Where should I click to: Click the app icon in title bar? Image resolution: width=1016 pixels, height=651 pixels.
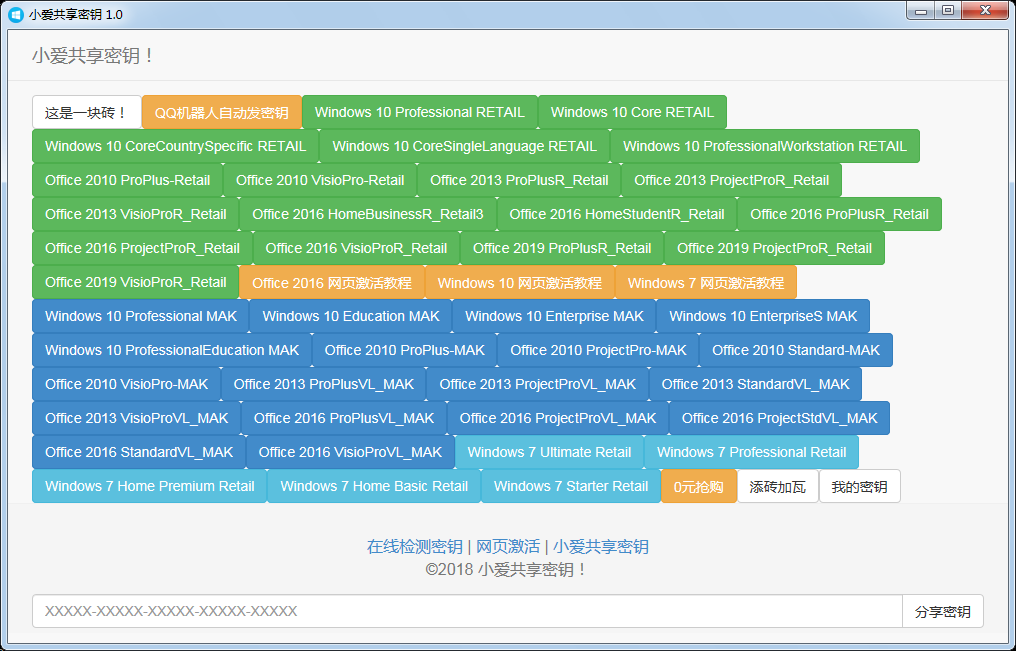tap(16, 14)
